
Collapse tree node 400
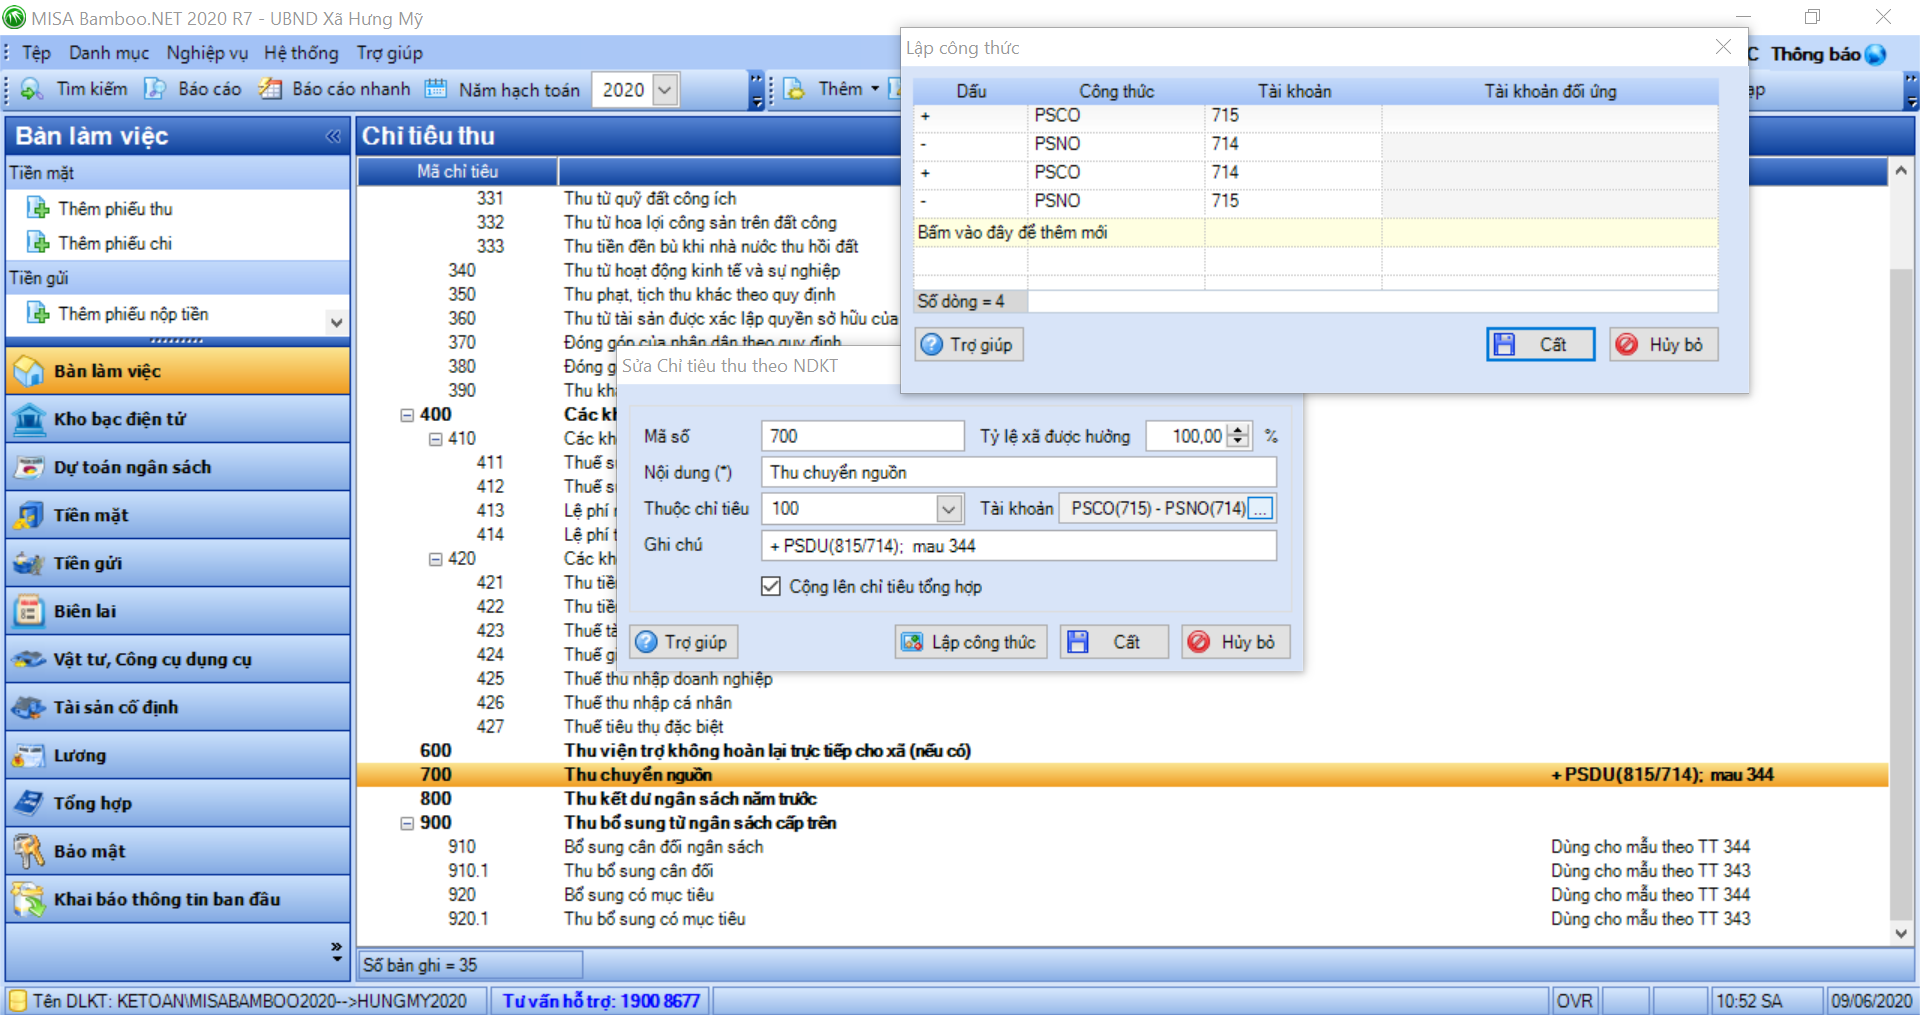pos(407,415)
